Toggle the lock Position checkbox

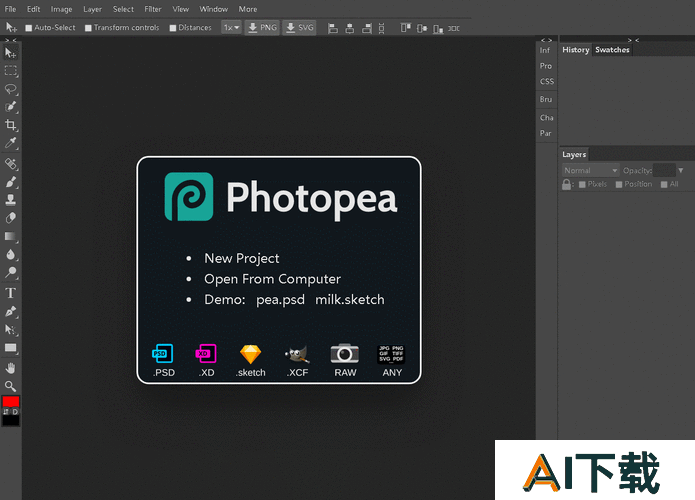619,184
